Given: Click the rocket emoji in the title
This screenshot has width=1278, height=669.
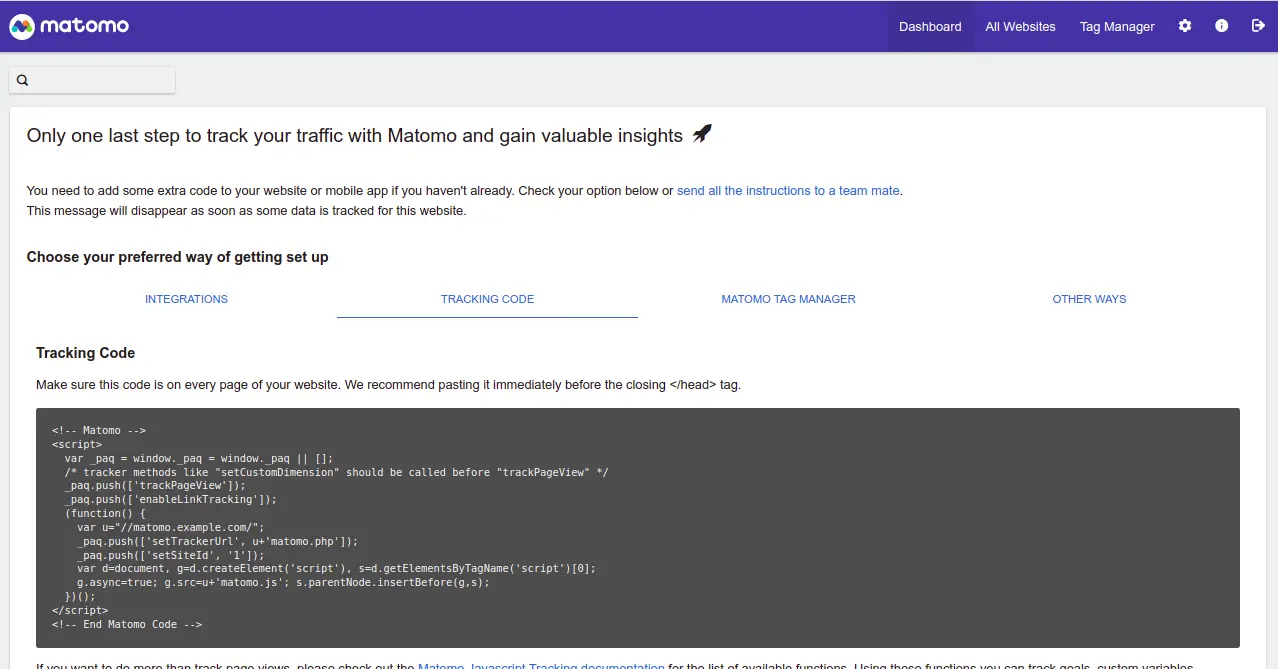Looking at the screenshot, I should tap(703, 134).
